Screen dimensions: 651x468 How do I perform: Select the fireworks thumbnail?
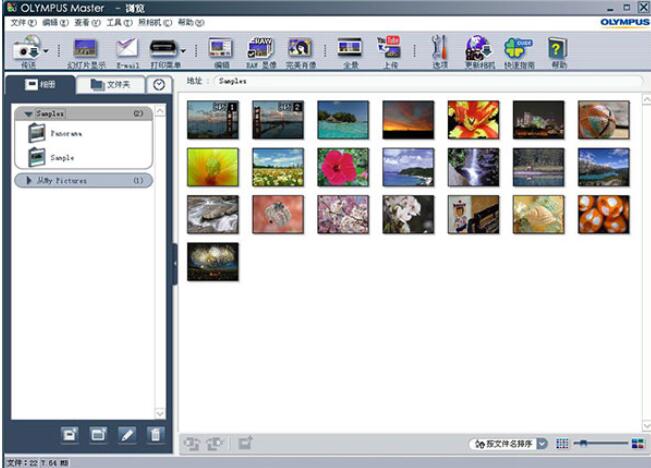[213, 262]
